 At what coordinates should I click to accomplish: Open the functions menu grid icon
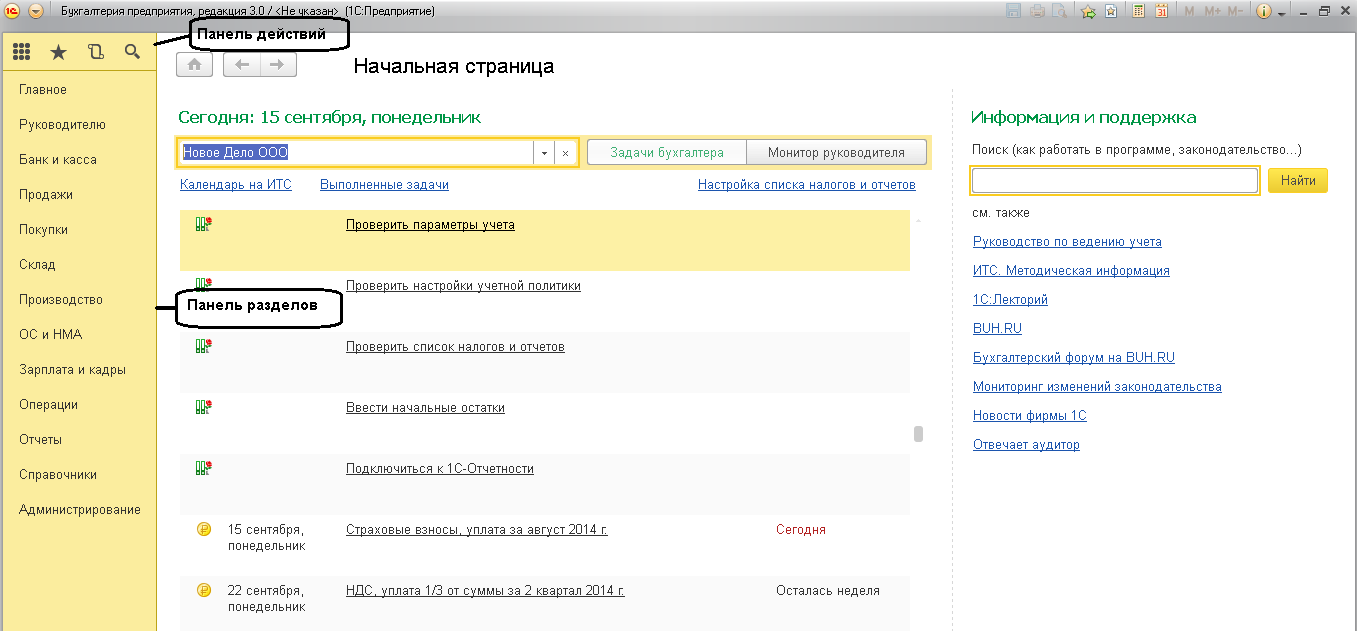21,52
